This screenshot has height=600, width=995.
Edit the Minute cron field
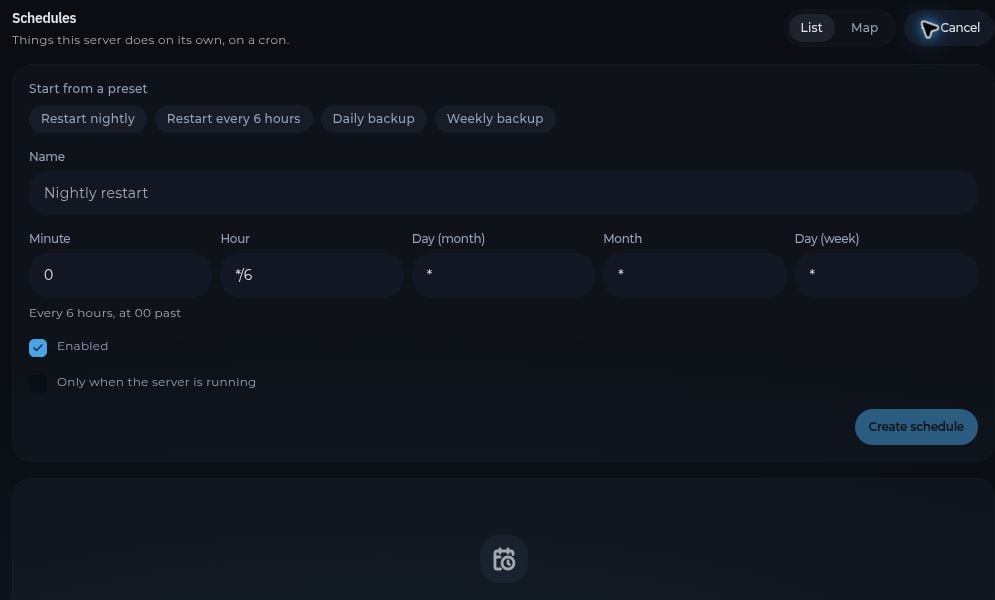tap(121, 275)
